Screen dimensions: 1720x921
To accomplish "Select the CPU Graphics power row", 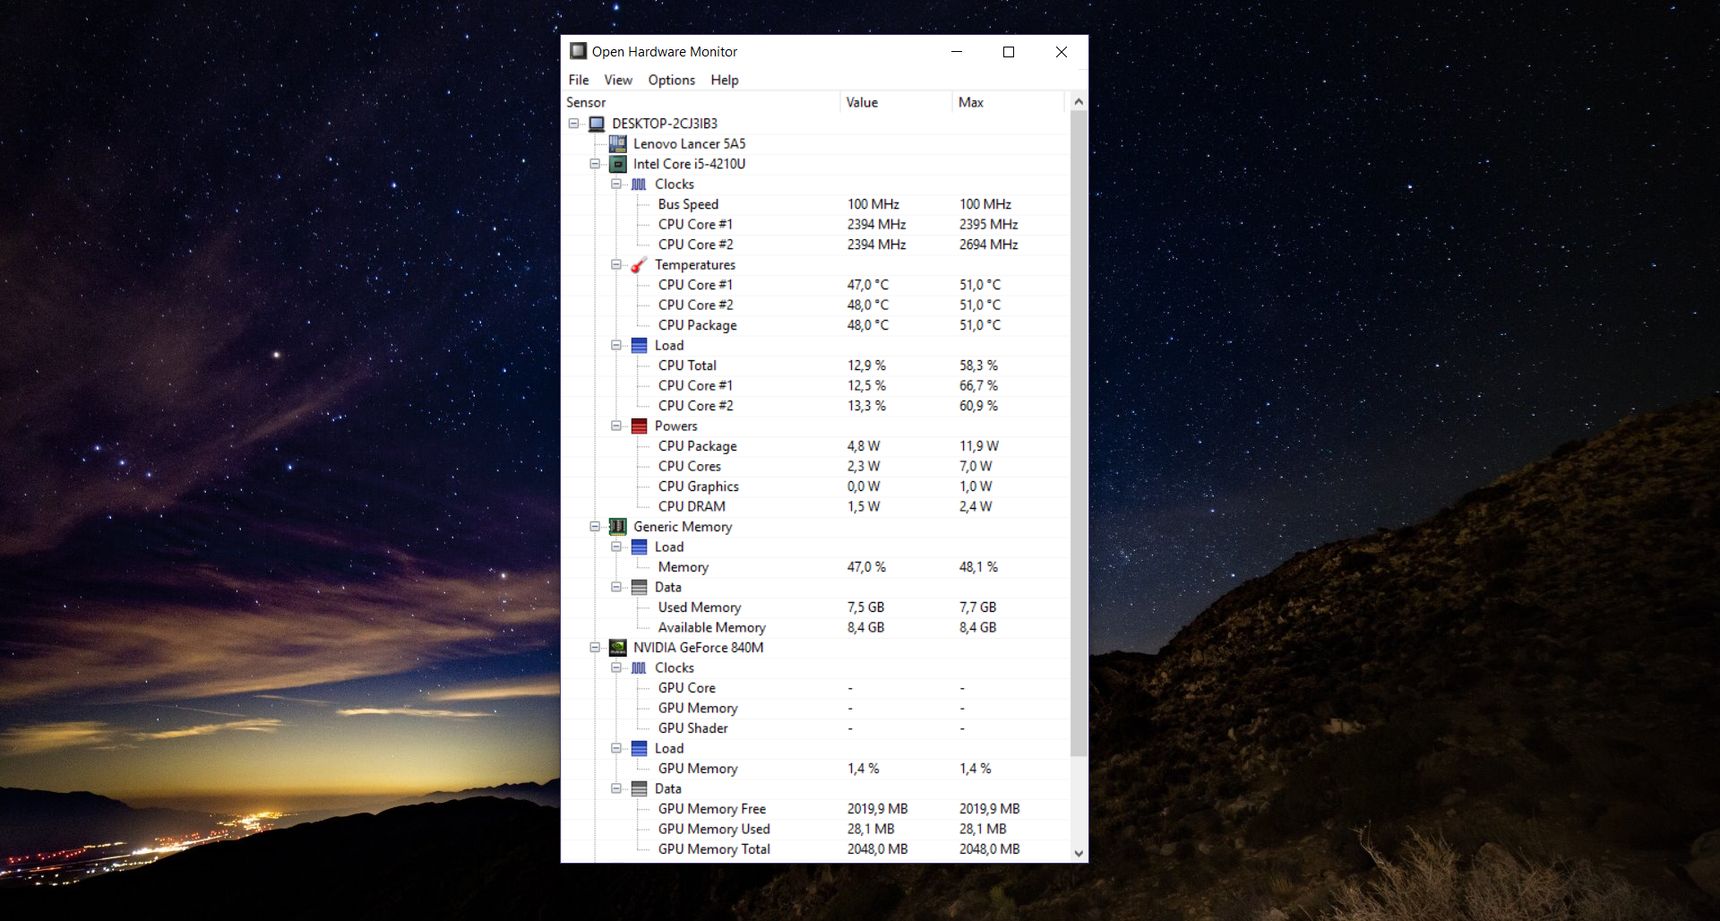I will [815, 487].
